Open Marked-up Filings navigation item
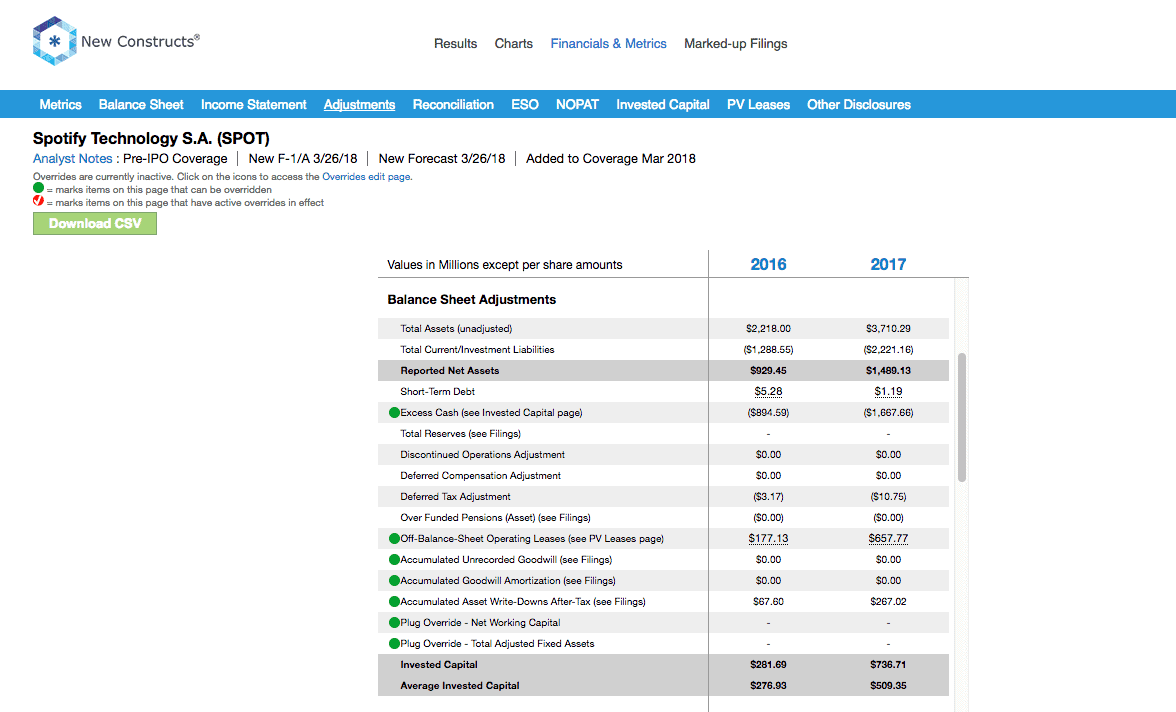The height and width of the screenshot is (712, 1176). (x=736, y=44)
